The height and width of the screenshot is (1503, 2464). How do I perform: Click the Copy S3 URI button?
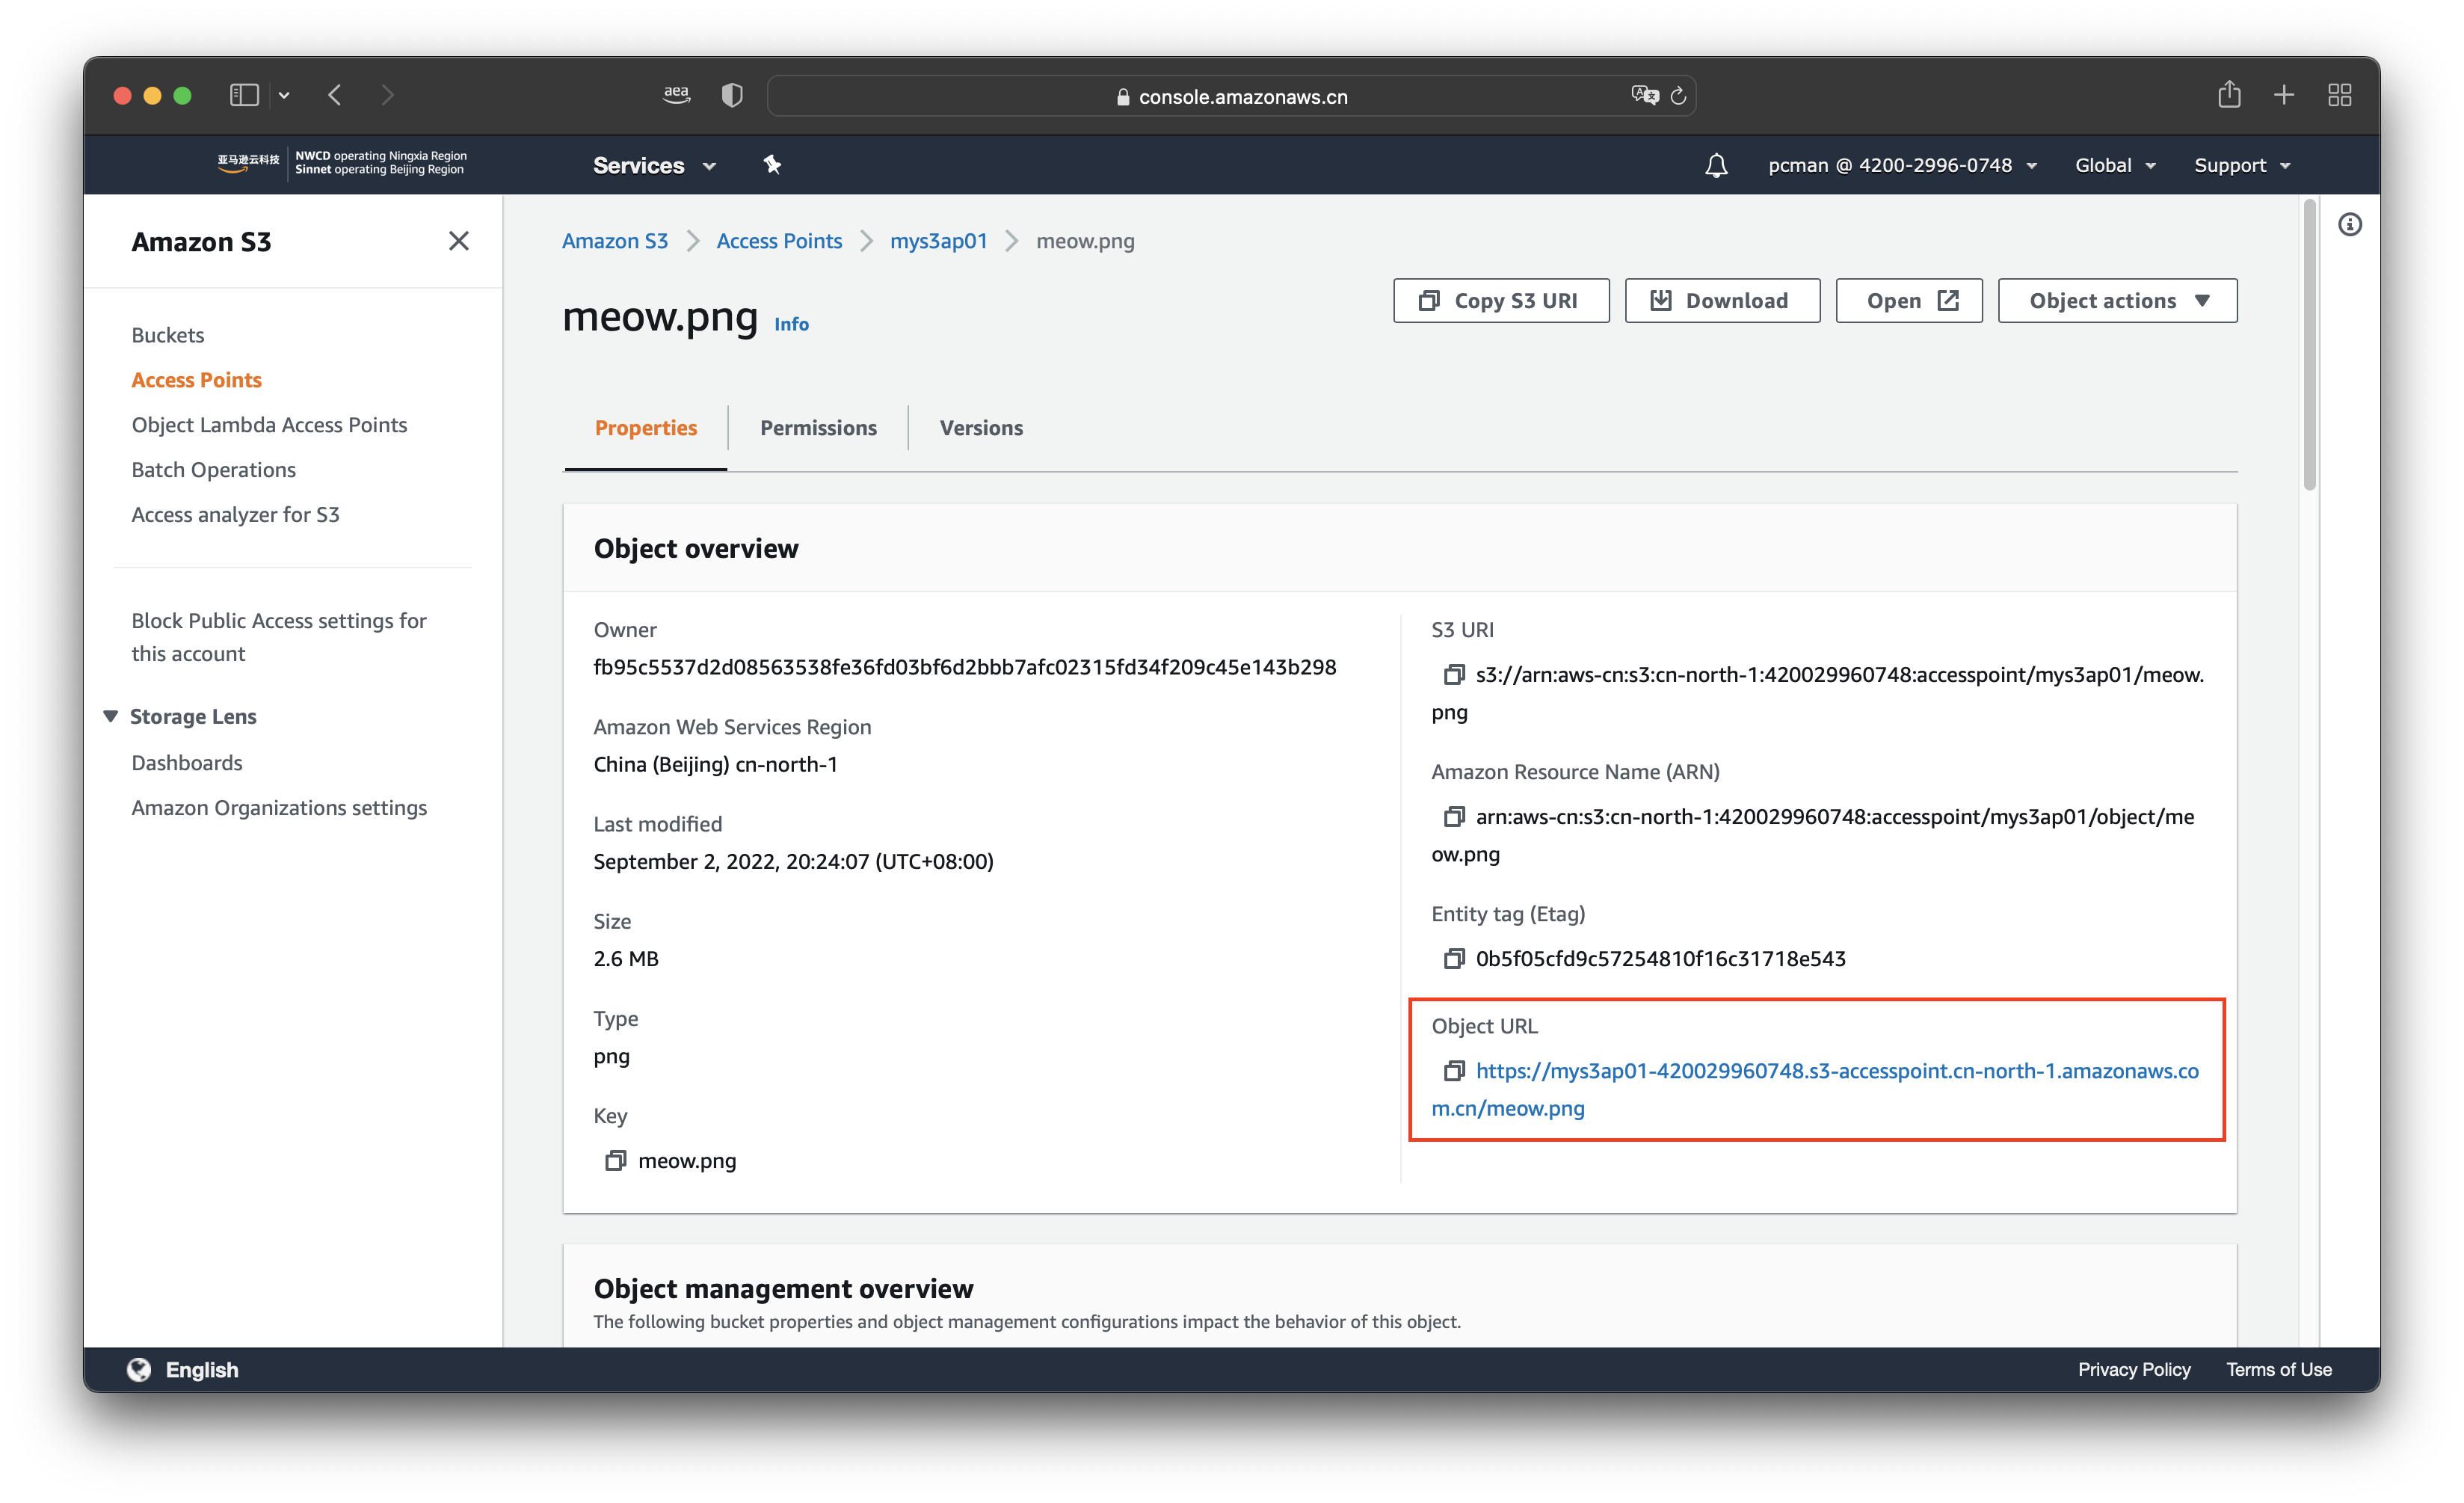[1500, 301]
